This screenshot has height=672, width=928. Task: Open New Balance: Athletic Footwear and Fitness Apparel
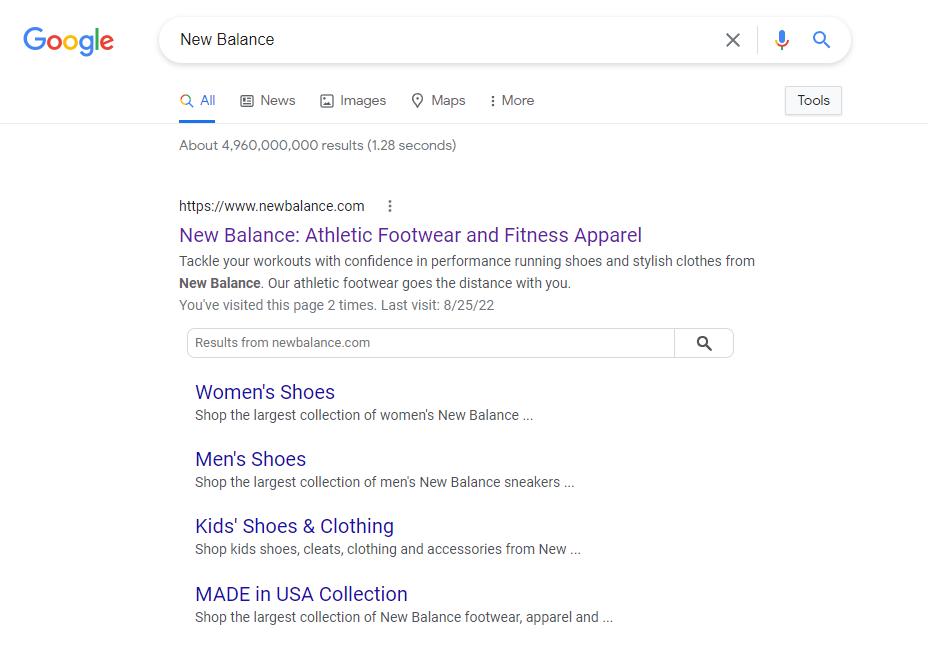[410, 235]
